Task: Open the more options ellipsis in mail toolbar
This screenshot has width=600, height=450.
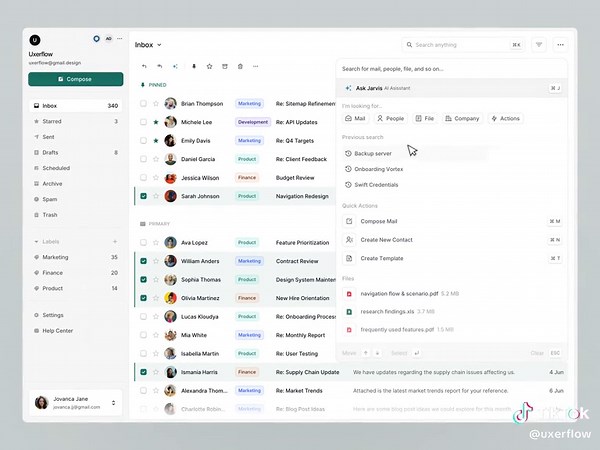Action: (x=256, y=67)
